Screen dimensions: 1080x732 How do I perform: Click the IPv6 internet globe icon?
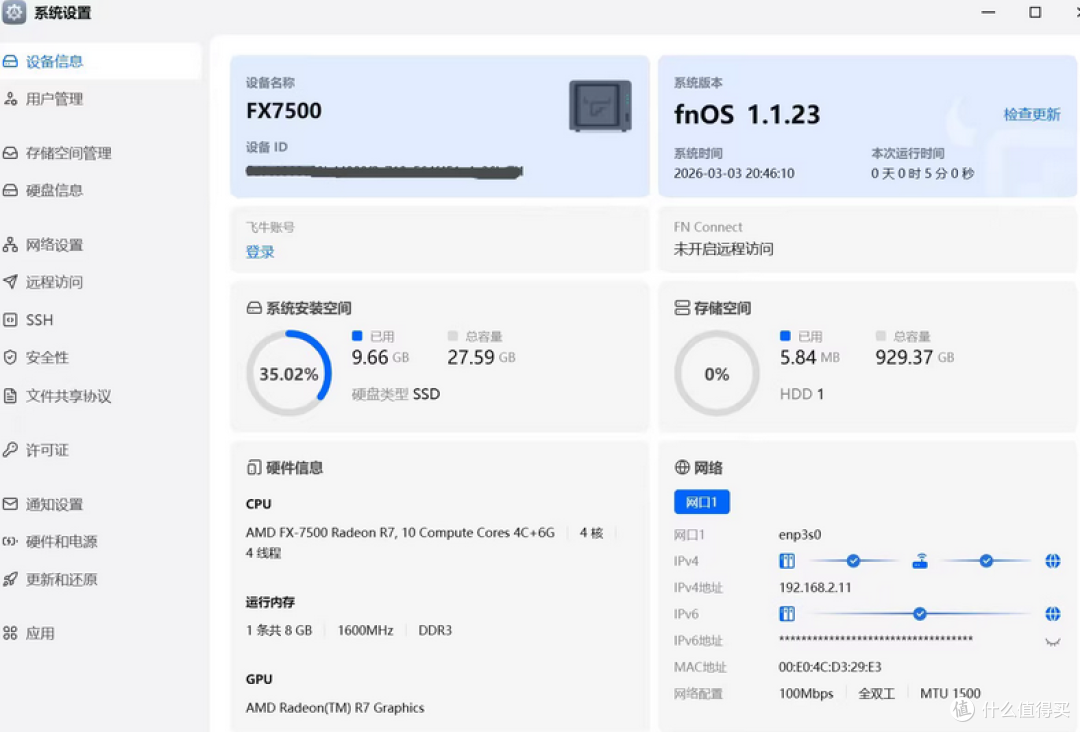point(1052,614)
